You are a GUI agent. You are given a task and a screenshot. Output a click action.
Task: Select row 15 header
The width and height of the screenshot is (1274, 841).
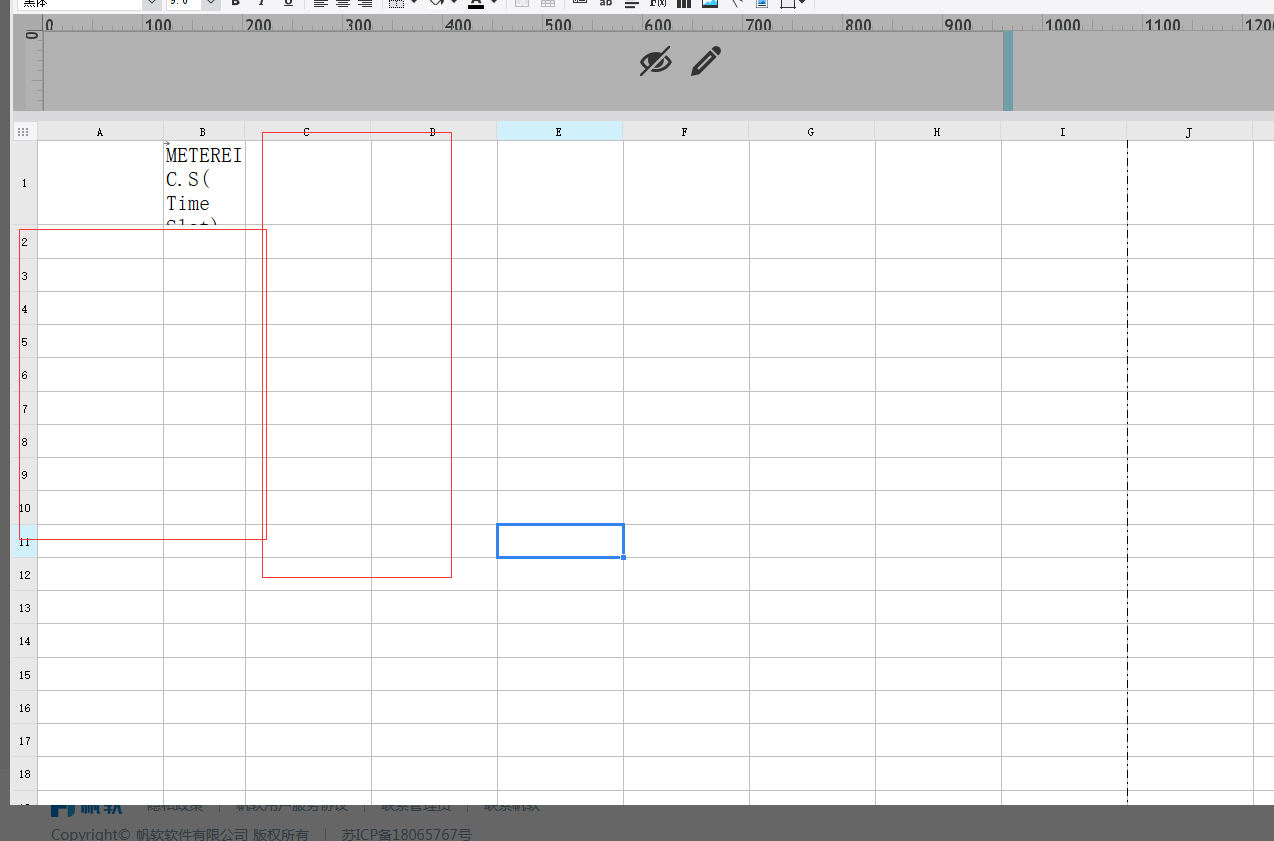tap(24, 674)
